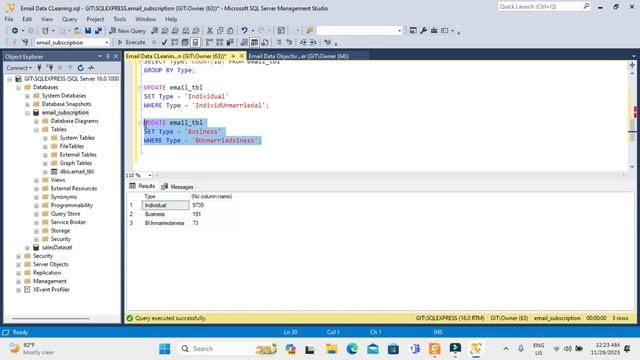640x360 pixels.
Task: Click the Type column header in results
Action: coord(165,197)
